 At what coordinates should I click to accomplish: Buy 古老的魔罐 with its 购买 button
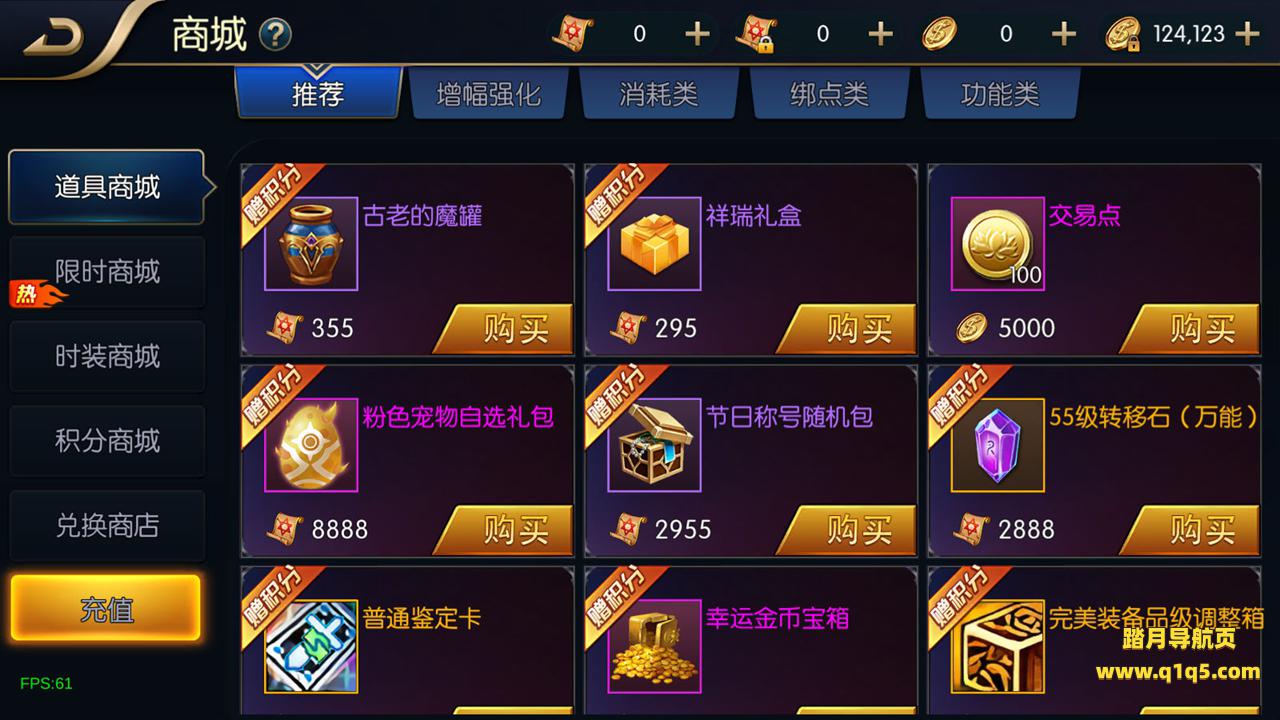click(504, 329)
